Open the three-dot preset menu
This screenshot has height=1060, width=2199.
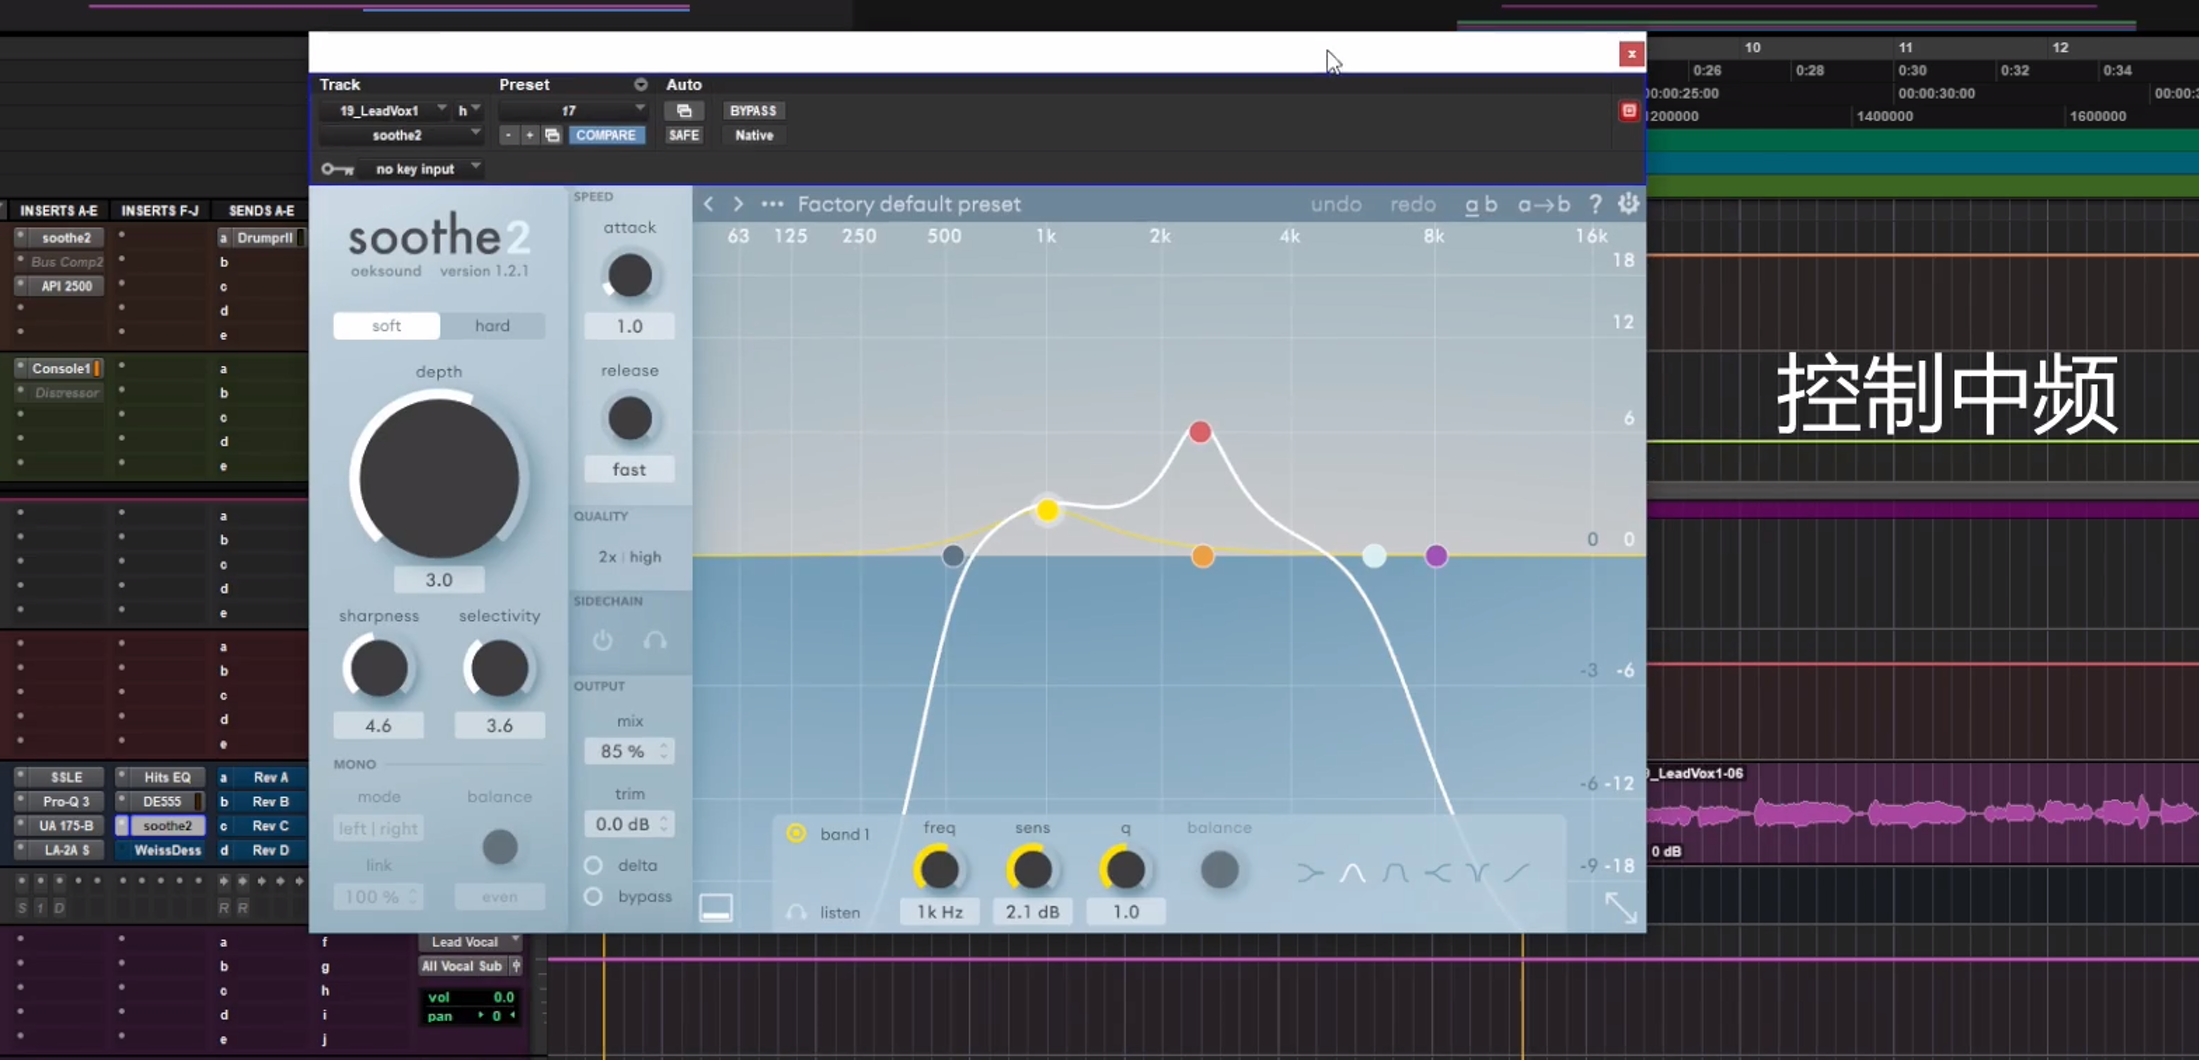tap(772, 204)
